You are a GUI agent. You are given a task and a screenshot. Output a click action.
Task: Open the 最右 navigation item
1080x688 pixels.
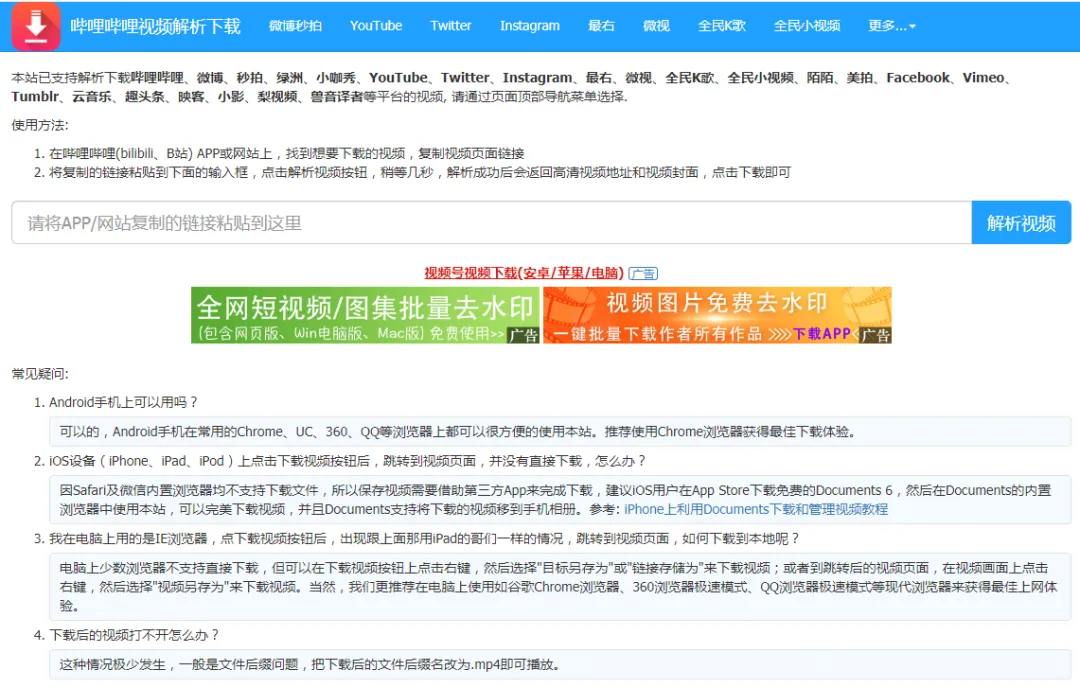coord(601,26)
